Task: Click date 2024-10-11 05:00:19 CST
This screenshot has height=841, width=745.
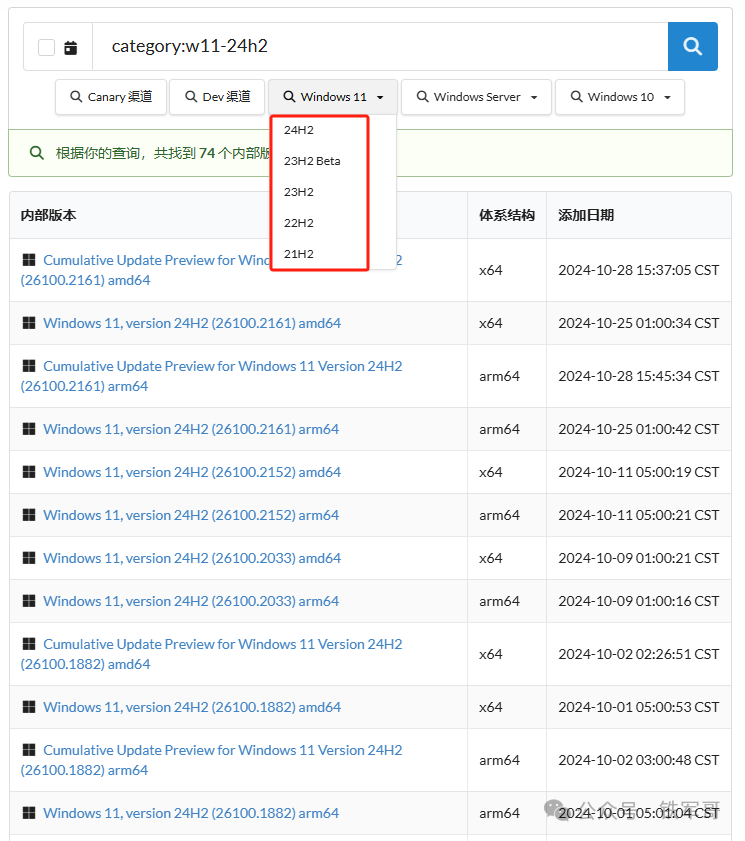Action: 638,472
